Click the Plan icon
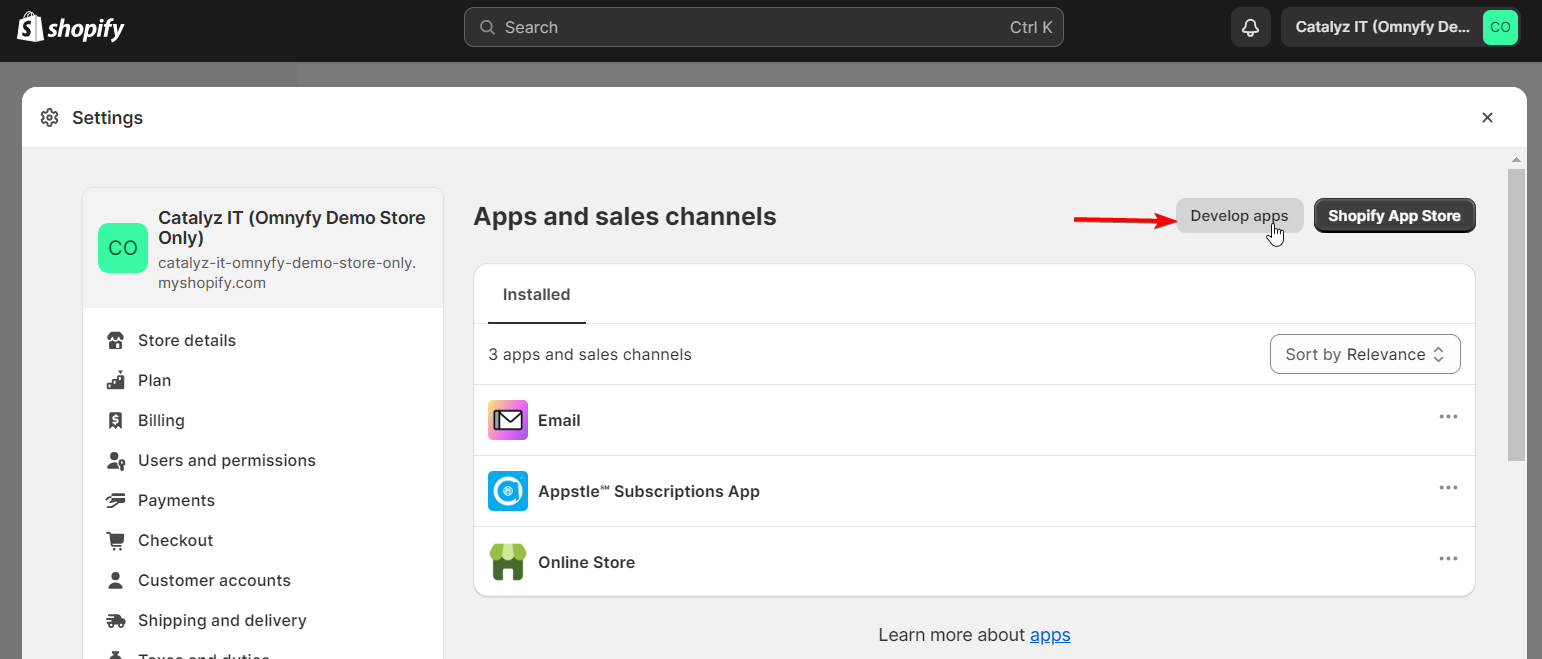Image resolution: width=1542 pixels, height=659 pixels. (116, 380)
